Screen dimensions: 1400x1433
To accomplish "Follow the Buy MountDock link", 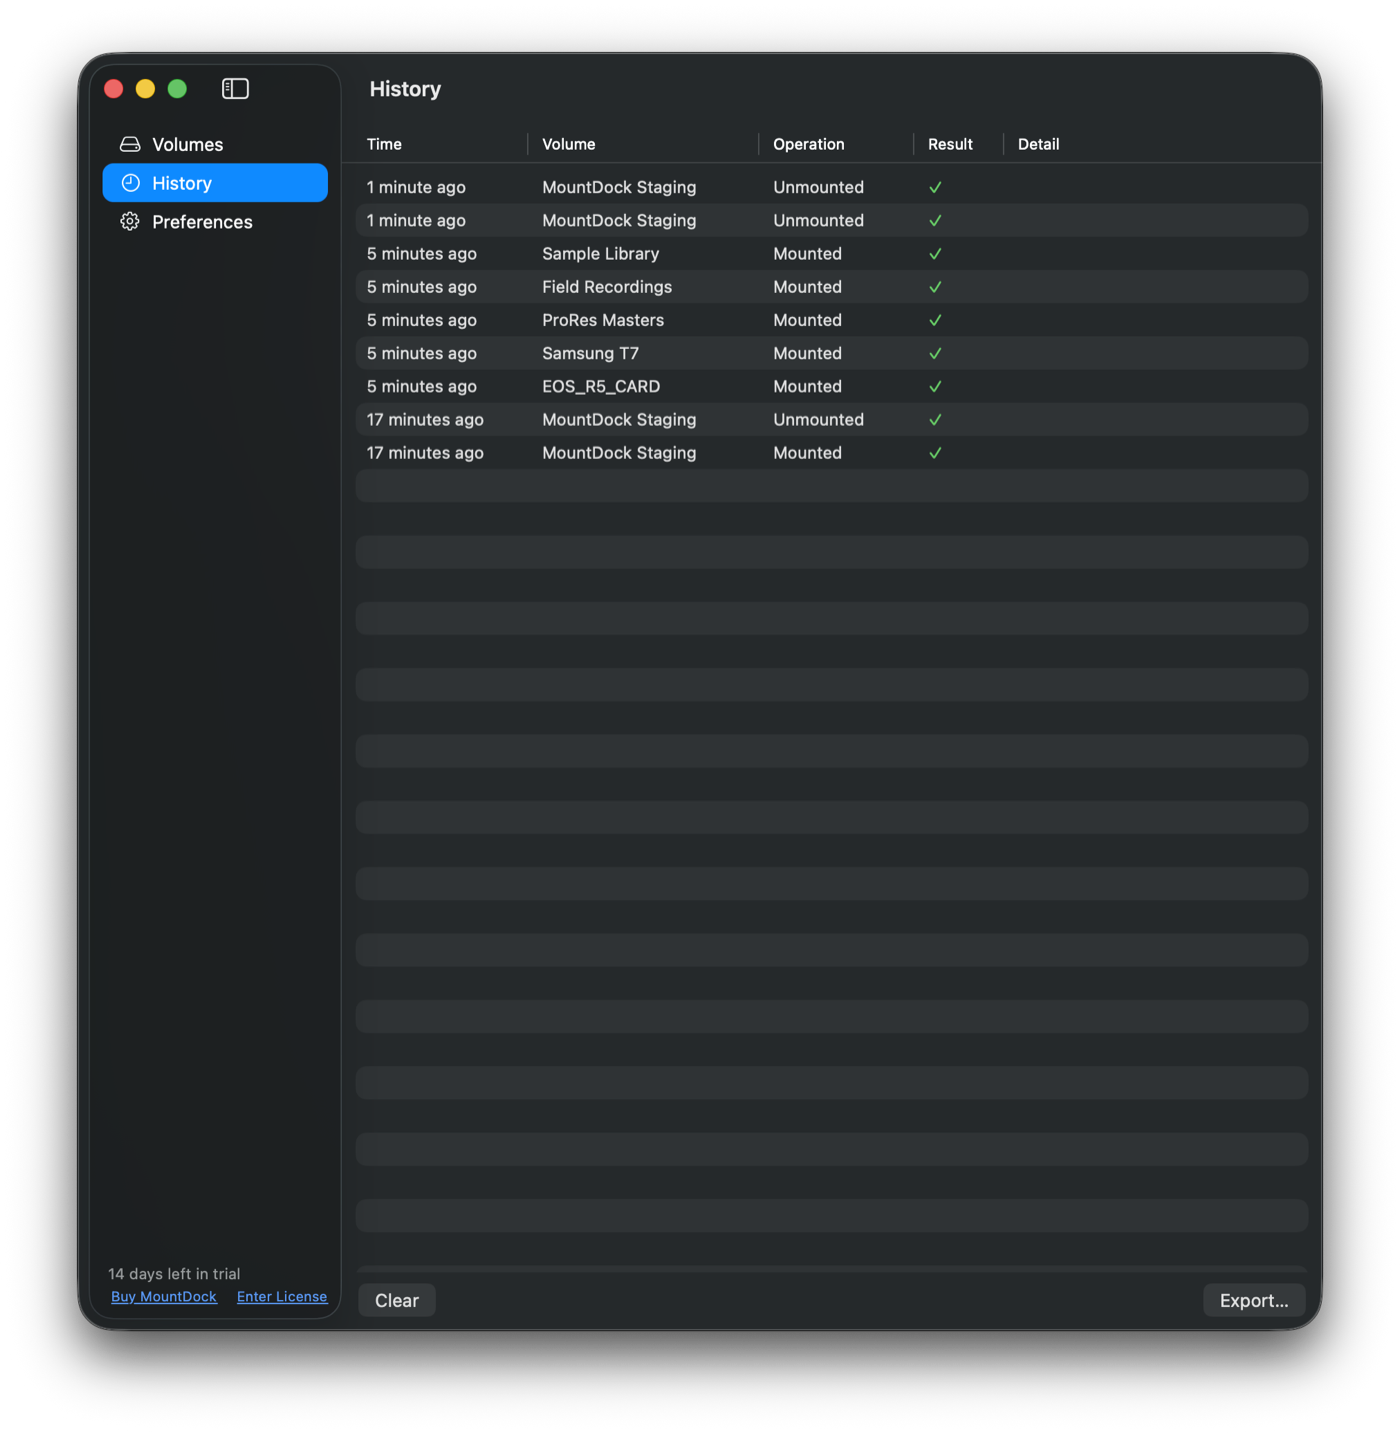I will click(x=164, y=1297).
